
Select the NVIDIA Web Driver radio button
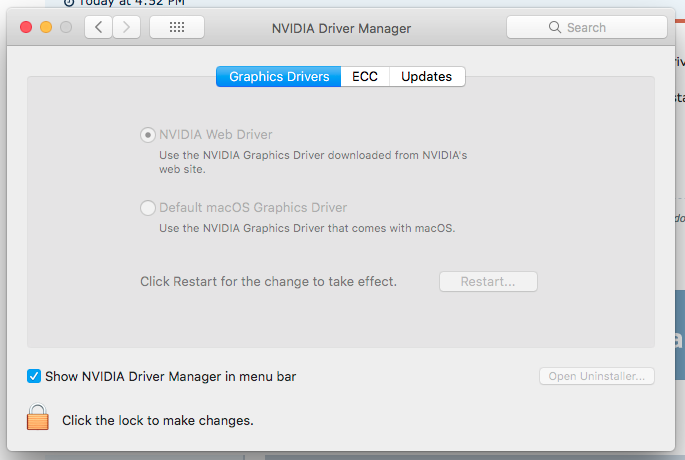pyautogui.click(x=148, y=135)
